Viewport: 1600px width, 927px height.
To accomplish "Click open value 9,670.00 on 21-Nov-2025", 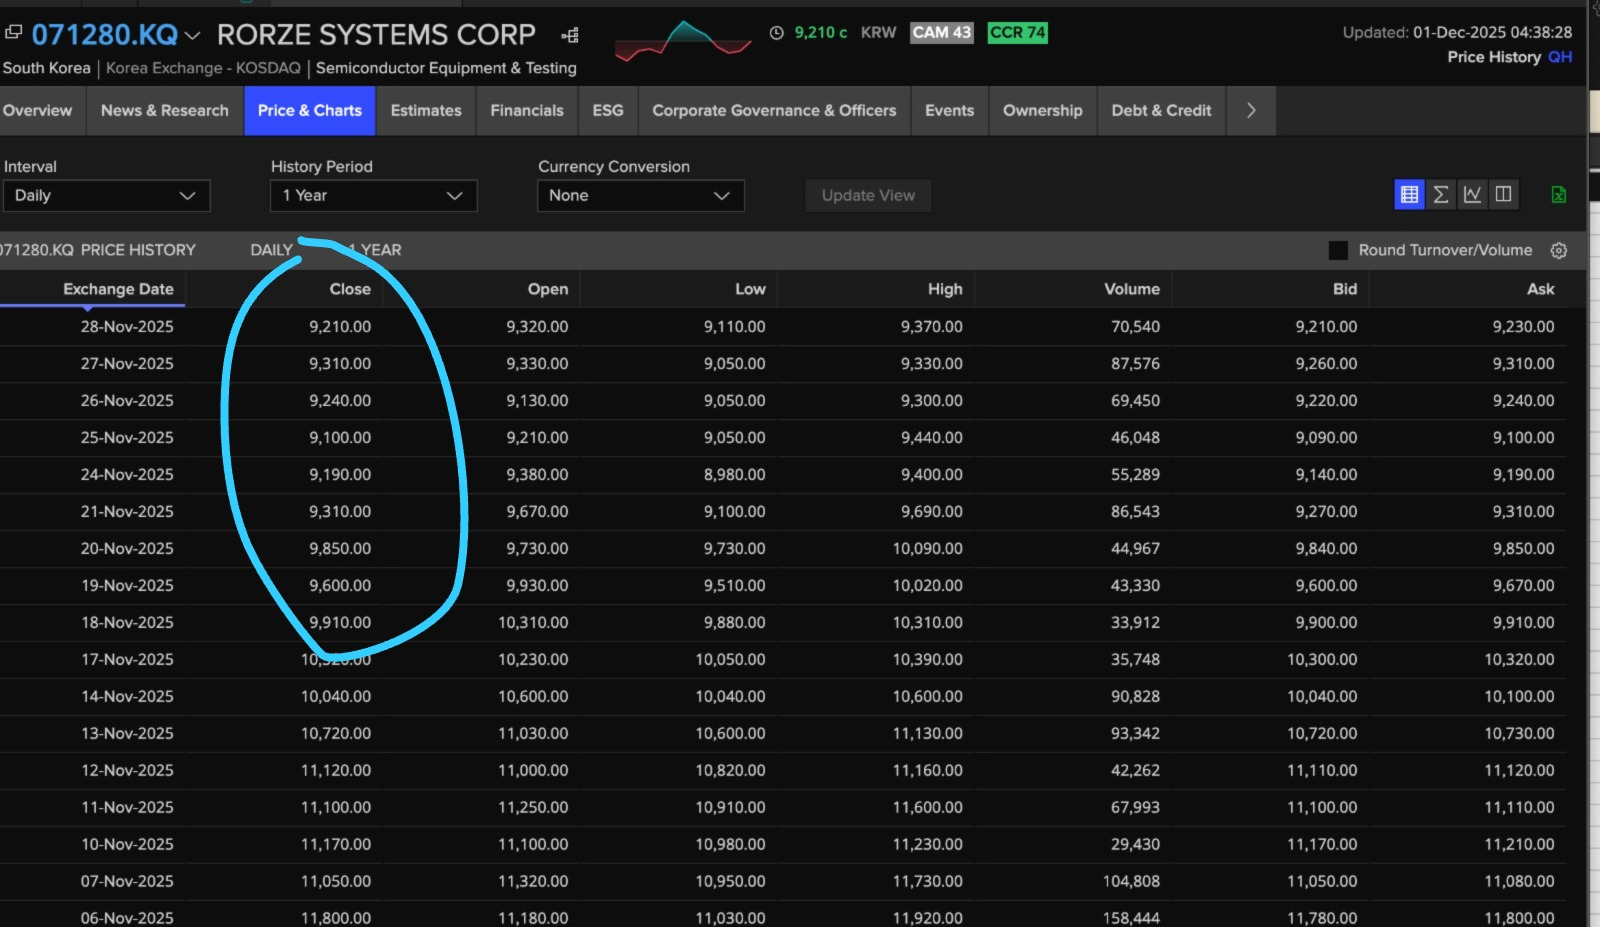I will click(x=537, y=511).
